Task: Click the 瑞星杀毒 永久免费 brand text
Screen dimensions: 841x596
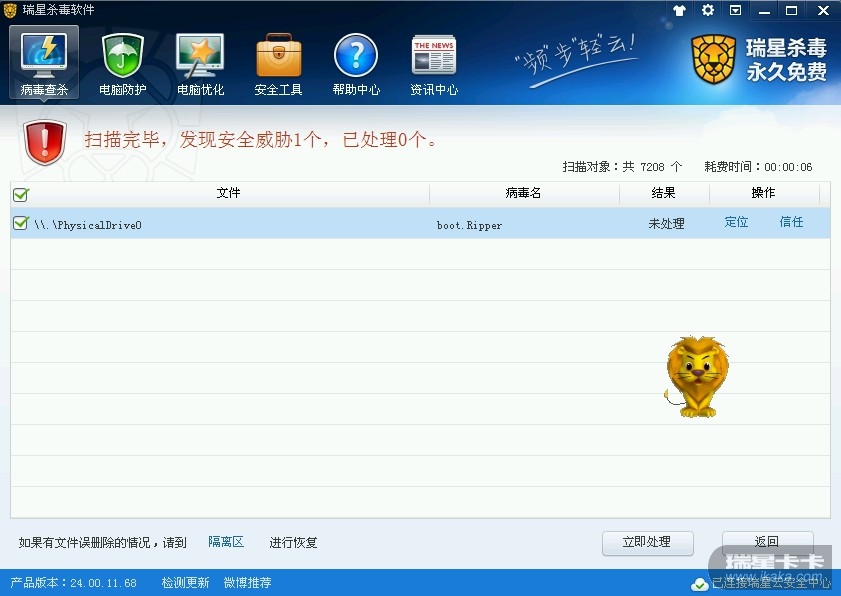Action: click(786, 60)
